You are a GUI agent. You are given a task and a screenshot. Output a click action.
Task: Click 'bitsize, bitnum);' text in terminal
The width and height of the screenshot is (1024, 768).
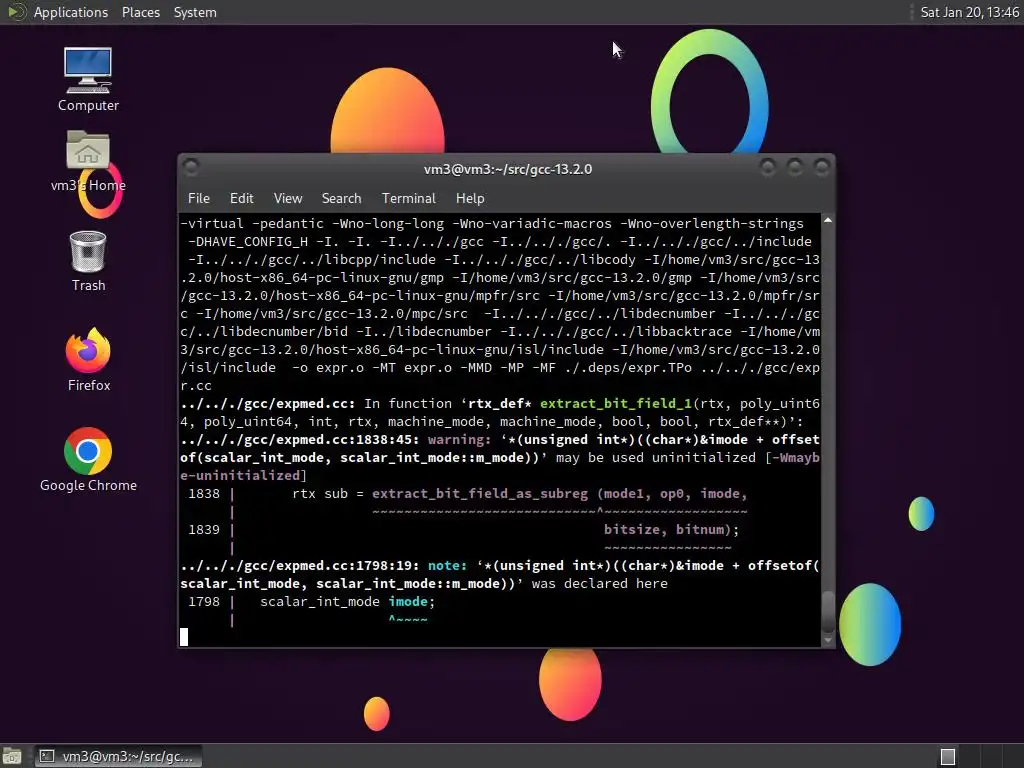tap(671, 530)
